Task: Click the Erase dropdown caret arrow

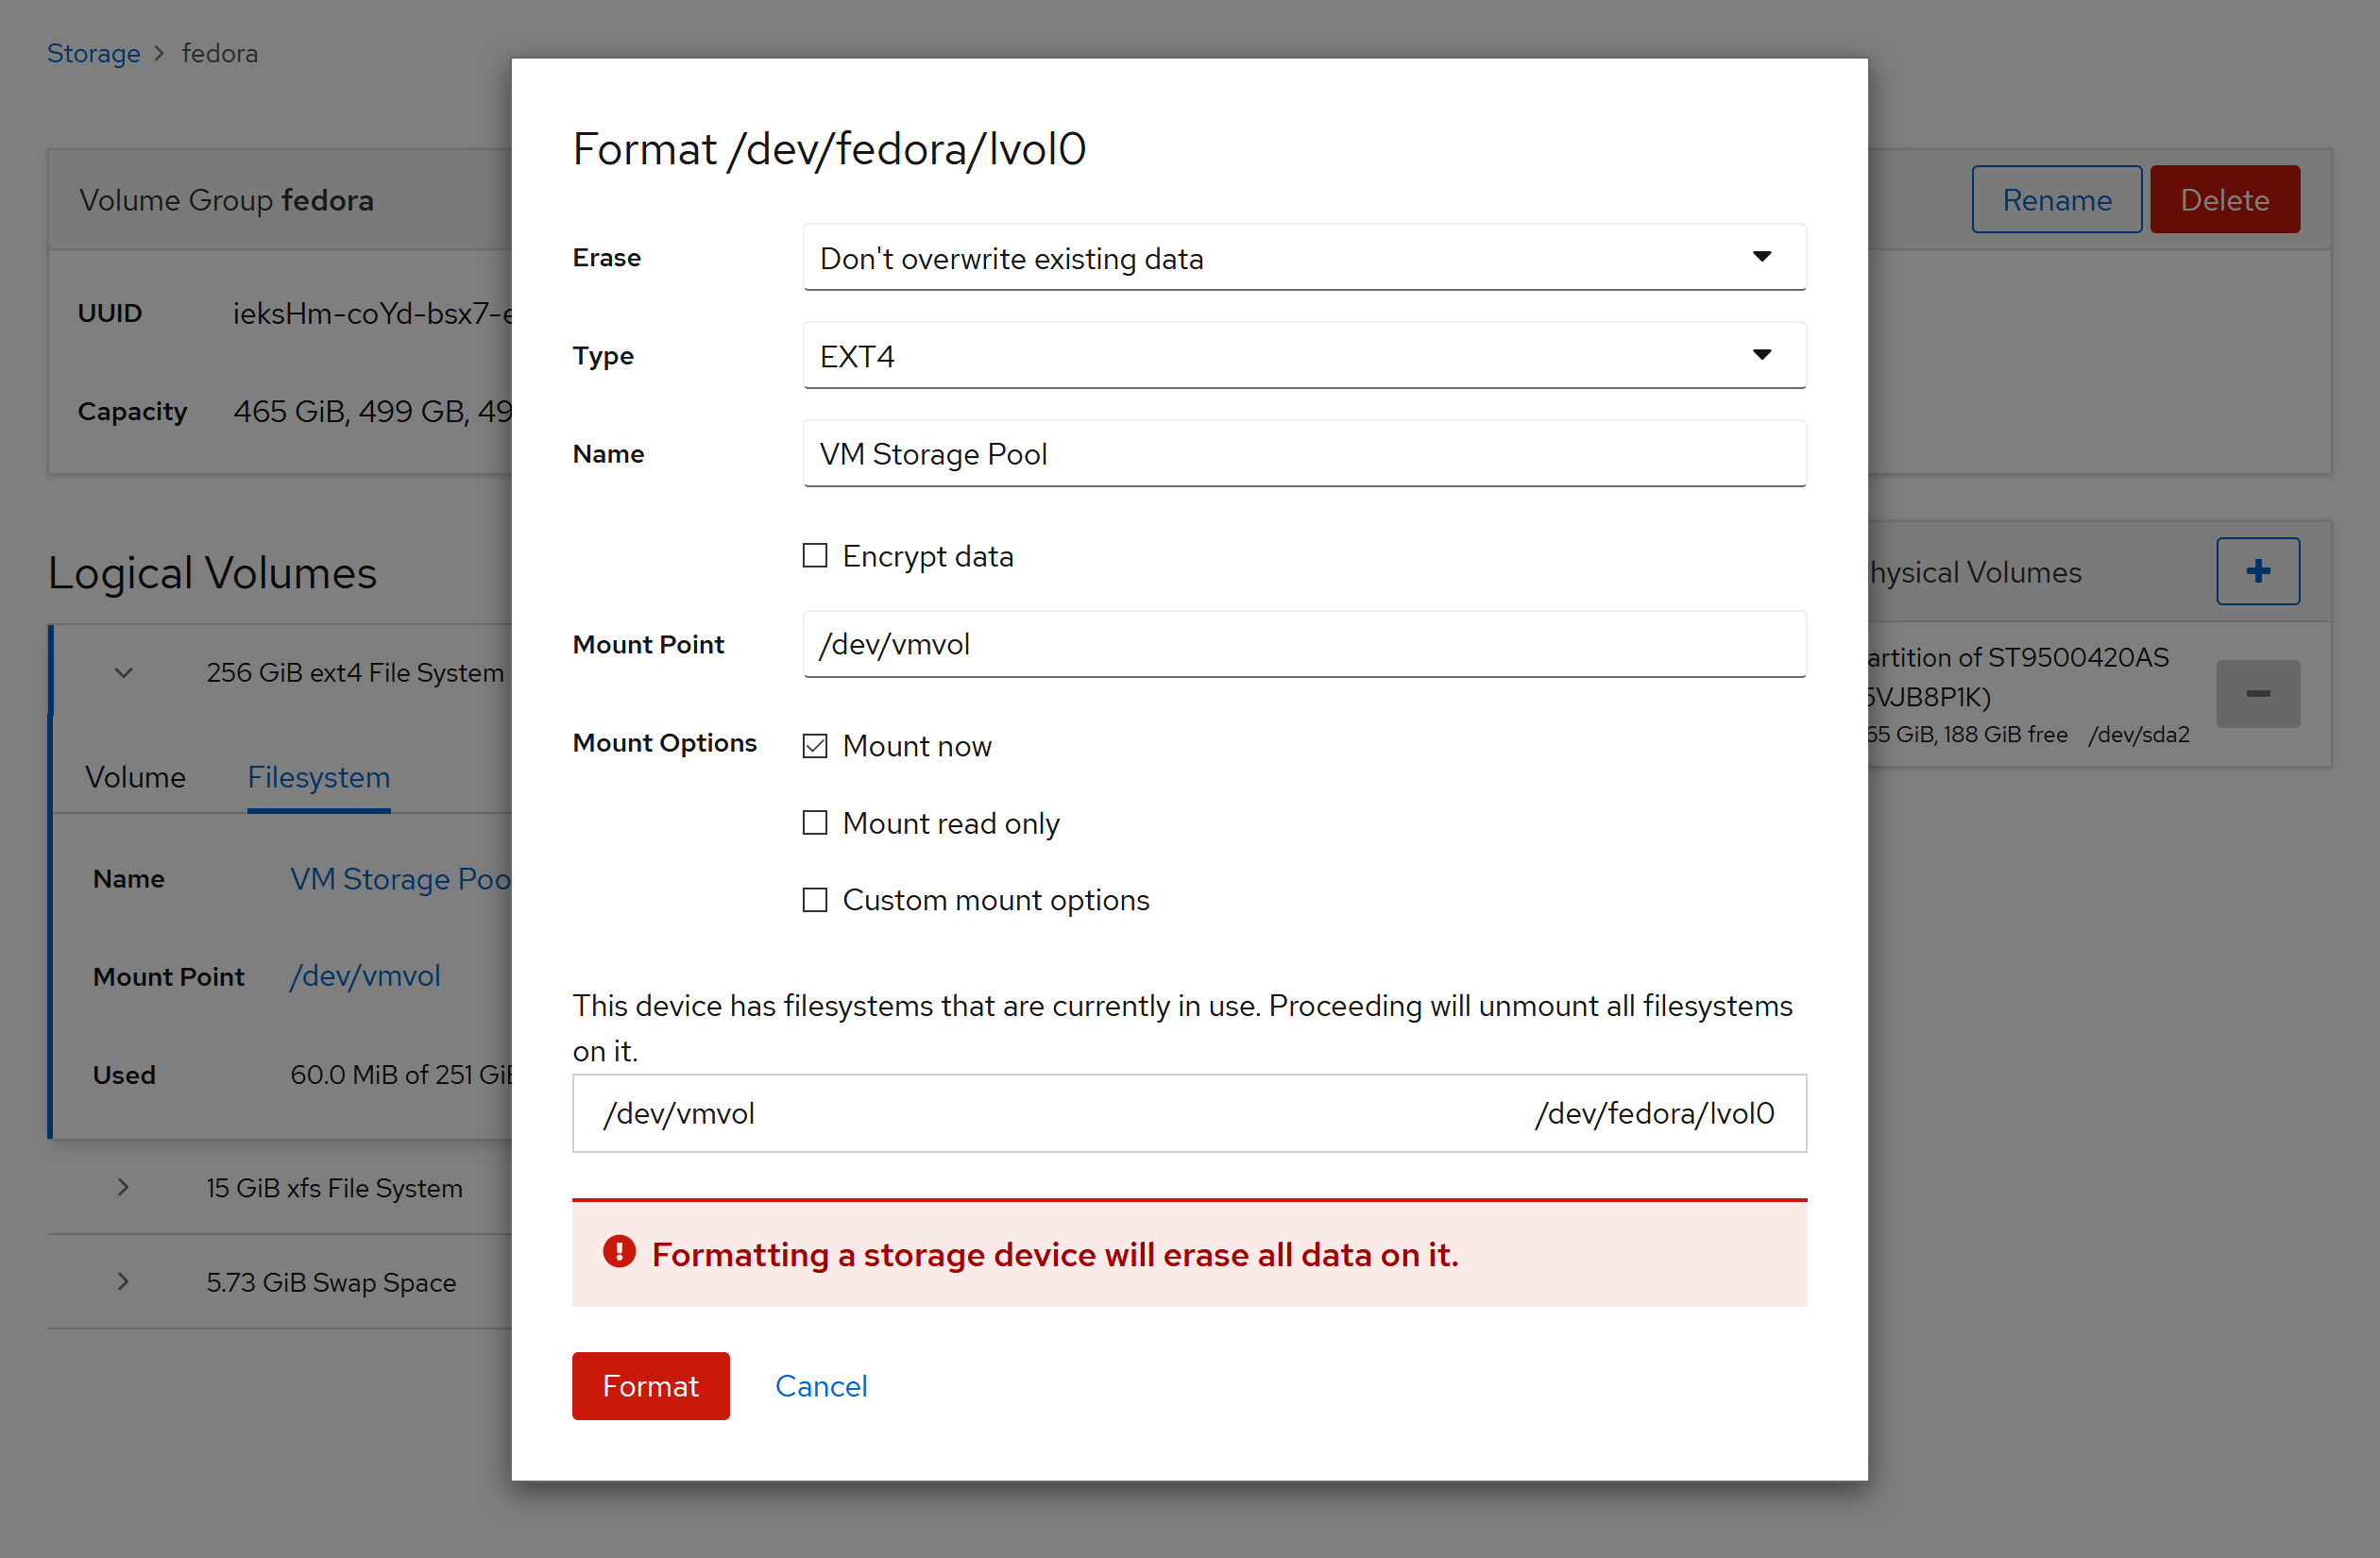Action: [x=1761, y=257]
